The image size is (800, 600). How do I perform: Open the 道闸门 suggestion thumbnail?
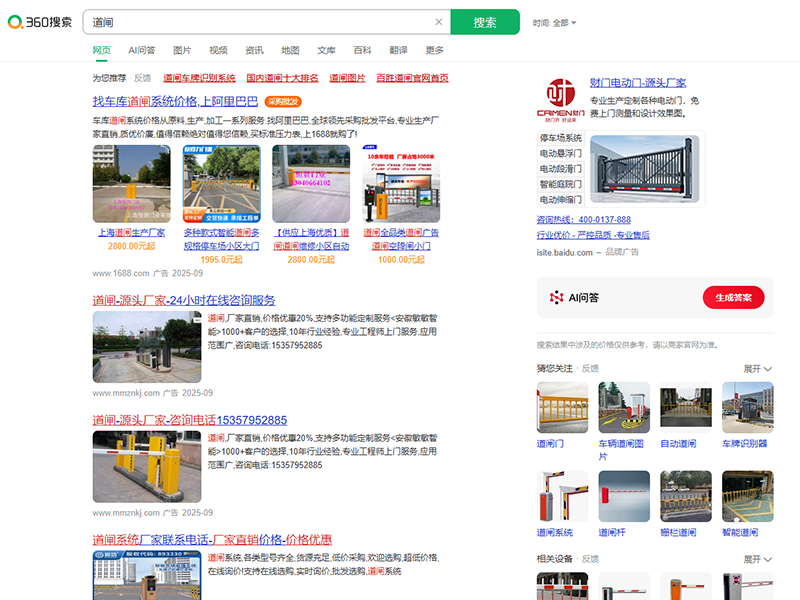[x=562, y=407]
